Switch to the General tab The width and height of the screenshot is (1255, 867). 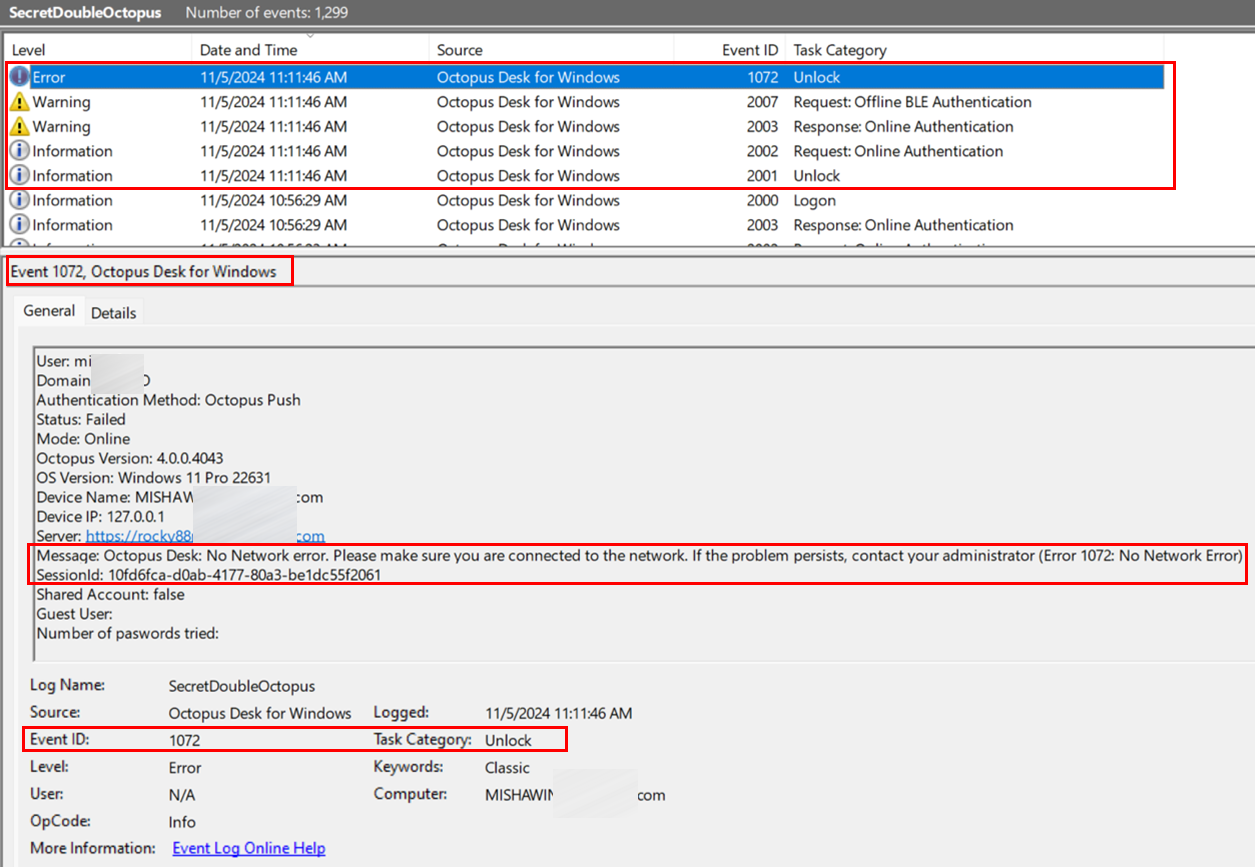[49, 311]
